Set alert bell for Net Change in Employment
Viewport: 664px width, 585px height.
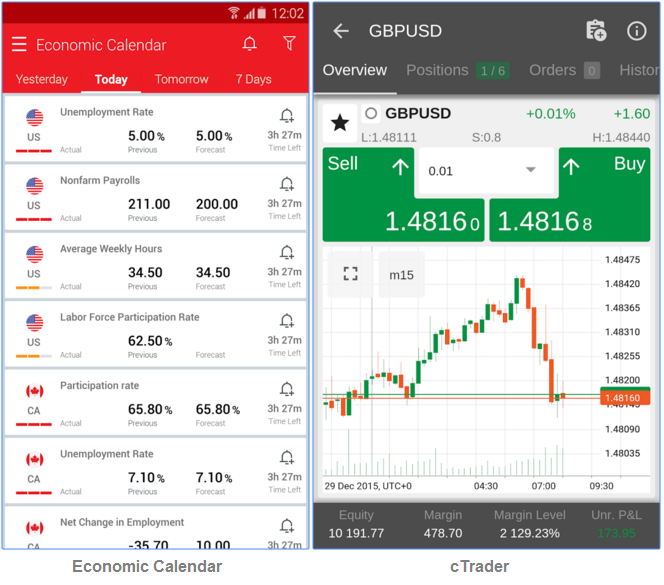click(x=287, y=526)
